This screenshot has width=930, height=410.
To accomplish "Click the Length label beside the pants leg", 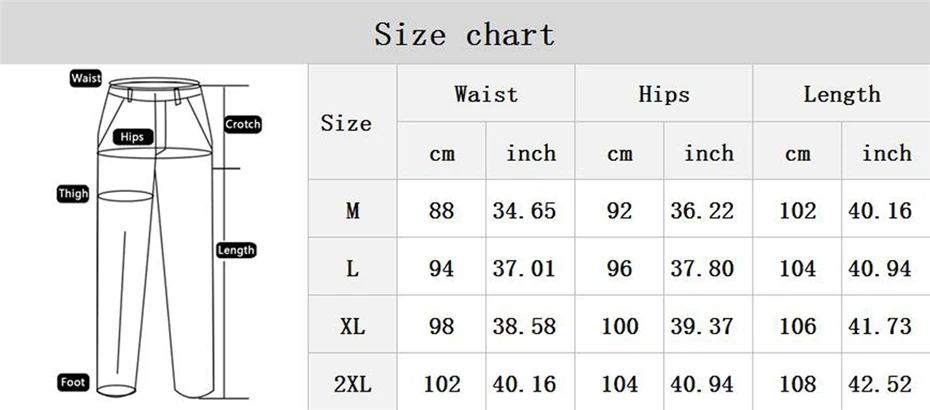I will pyautogui.click(x=236, y=250).
